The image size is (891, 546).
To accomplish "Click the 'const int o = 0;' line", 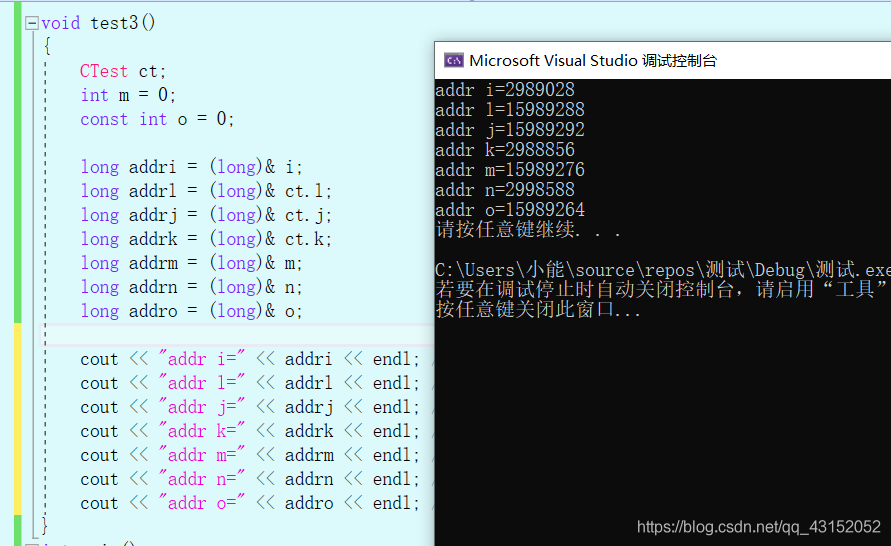I will click(157, 119).
